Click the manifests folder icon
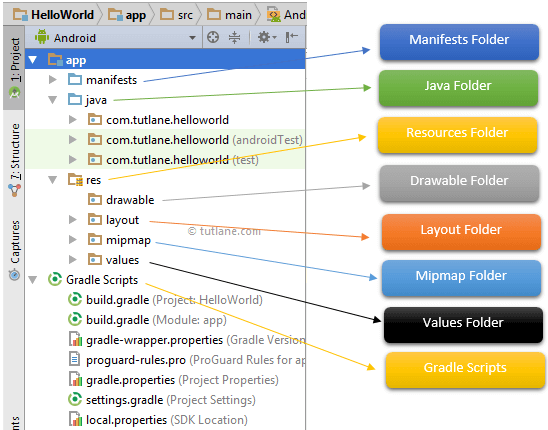The height and width of the screenshot is (430, 548). point(75,79)
